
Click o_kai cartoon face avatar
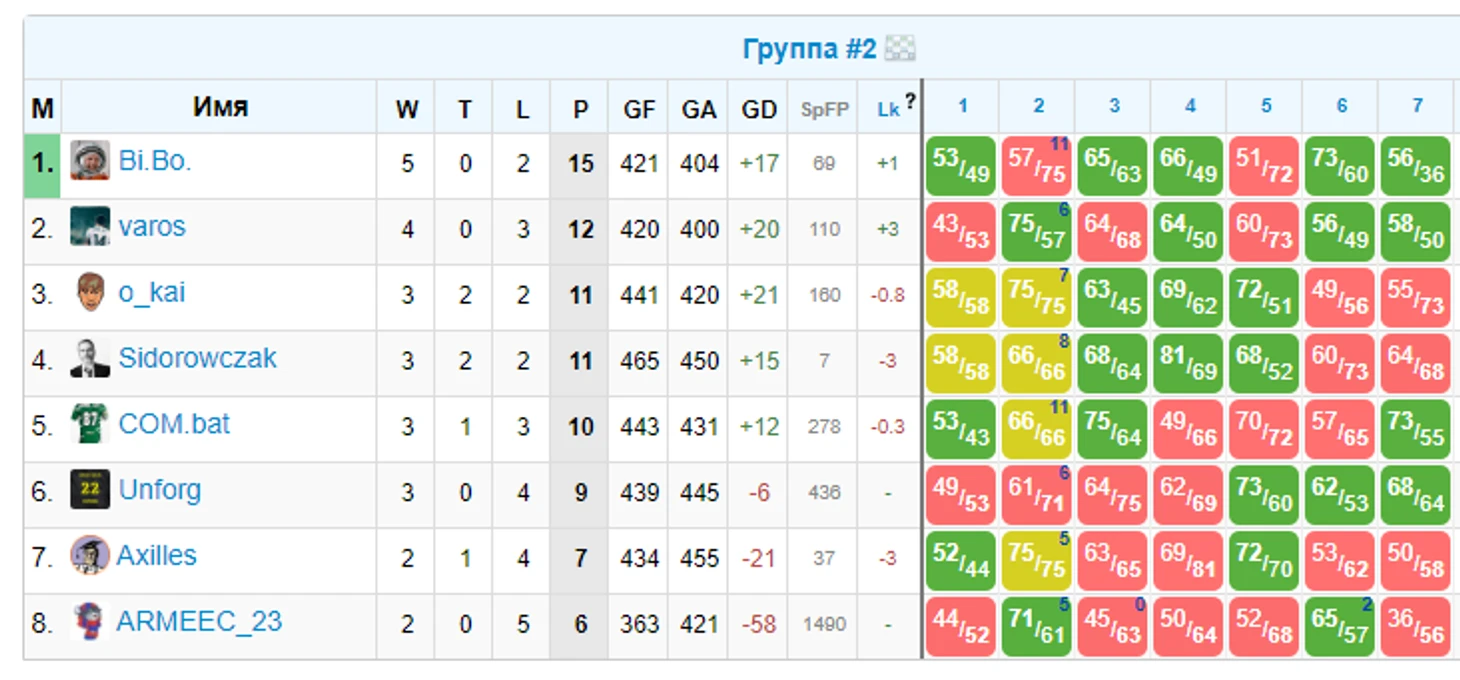pos(90,293)
